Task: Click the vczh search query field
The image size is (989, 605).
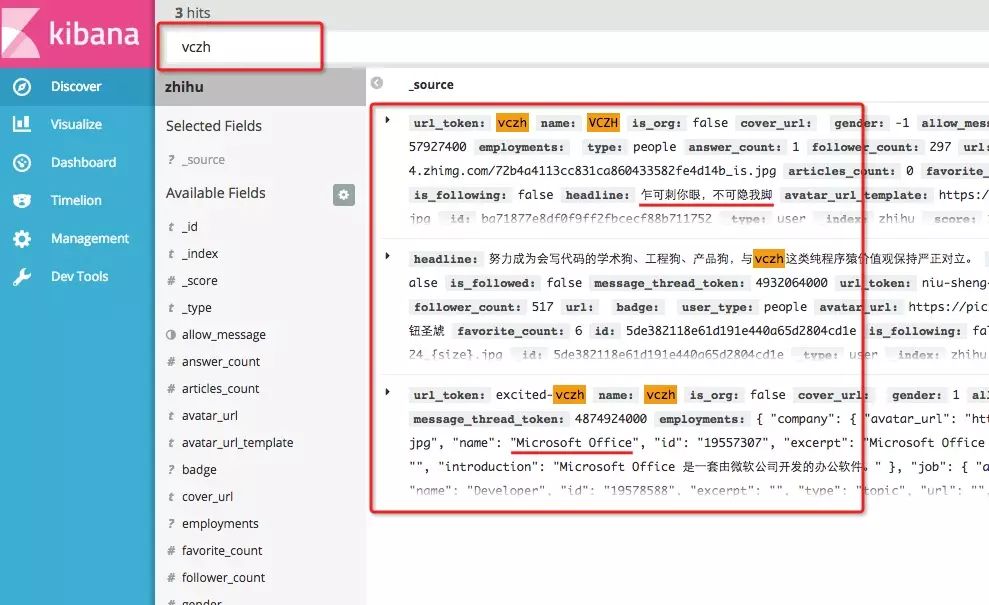Action: tap(240, 47)
